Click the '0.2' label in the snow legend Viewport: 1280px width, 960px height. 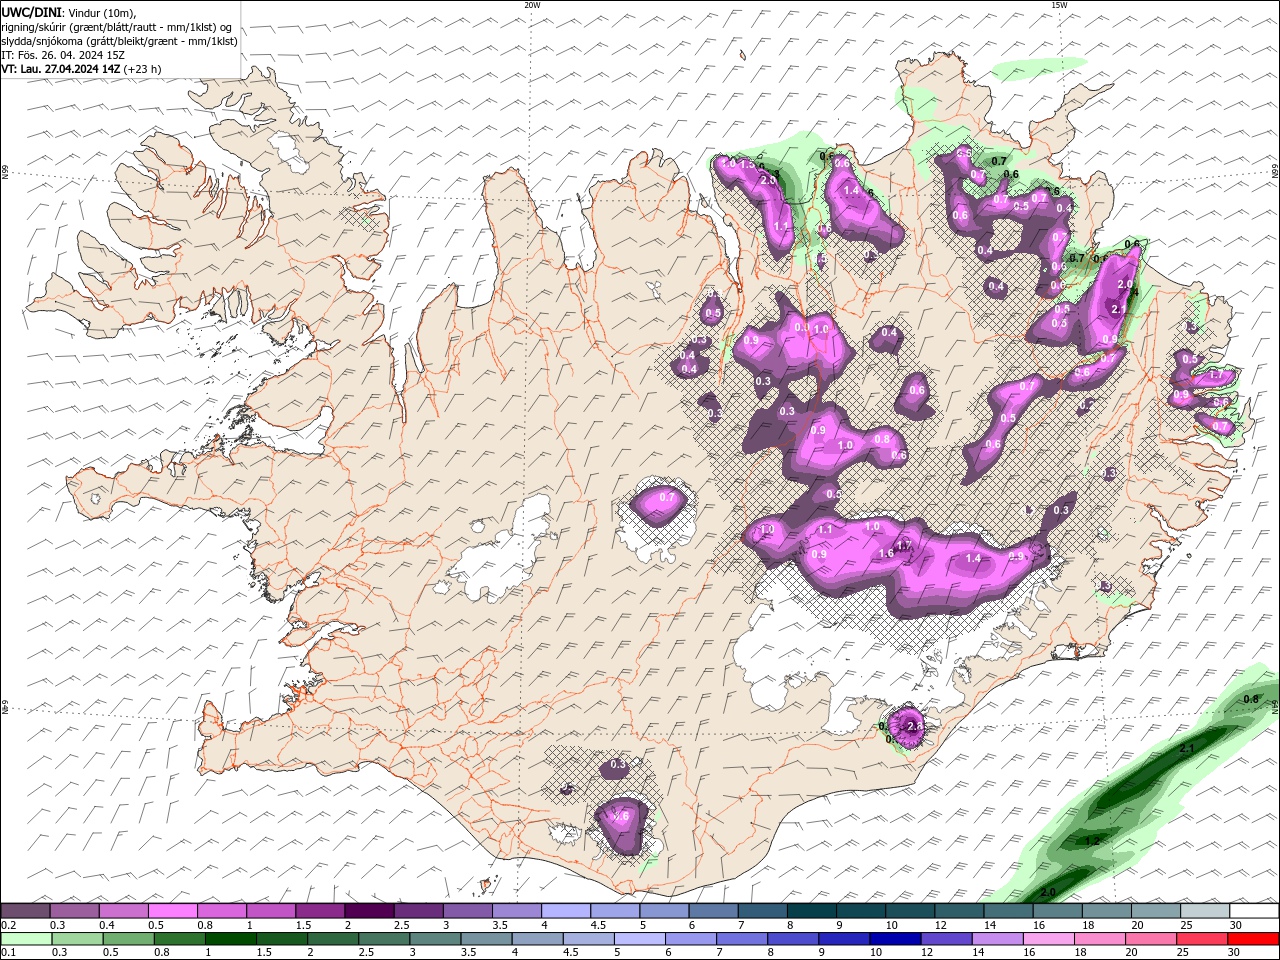tap(8, 925)
